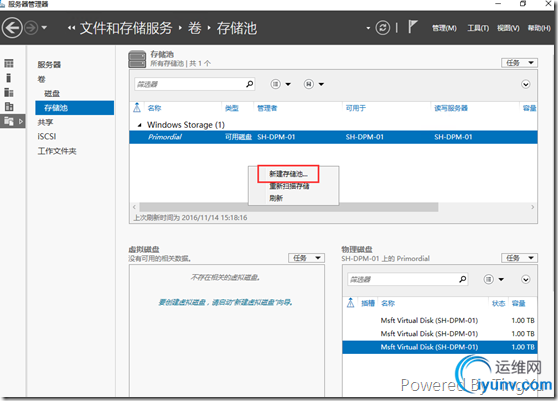This screenshot has height=401, width=558.
Task: Select the Primordial storage pool row
Action: coord(333,137)
